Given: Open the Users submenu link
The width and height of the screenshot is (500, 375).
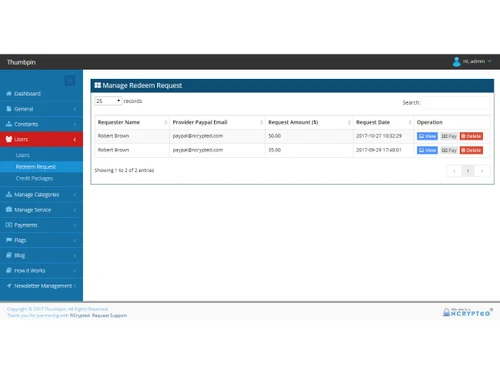Looking at the screenshot, I should pyautogui.click(x=22, y=155).
